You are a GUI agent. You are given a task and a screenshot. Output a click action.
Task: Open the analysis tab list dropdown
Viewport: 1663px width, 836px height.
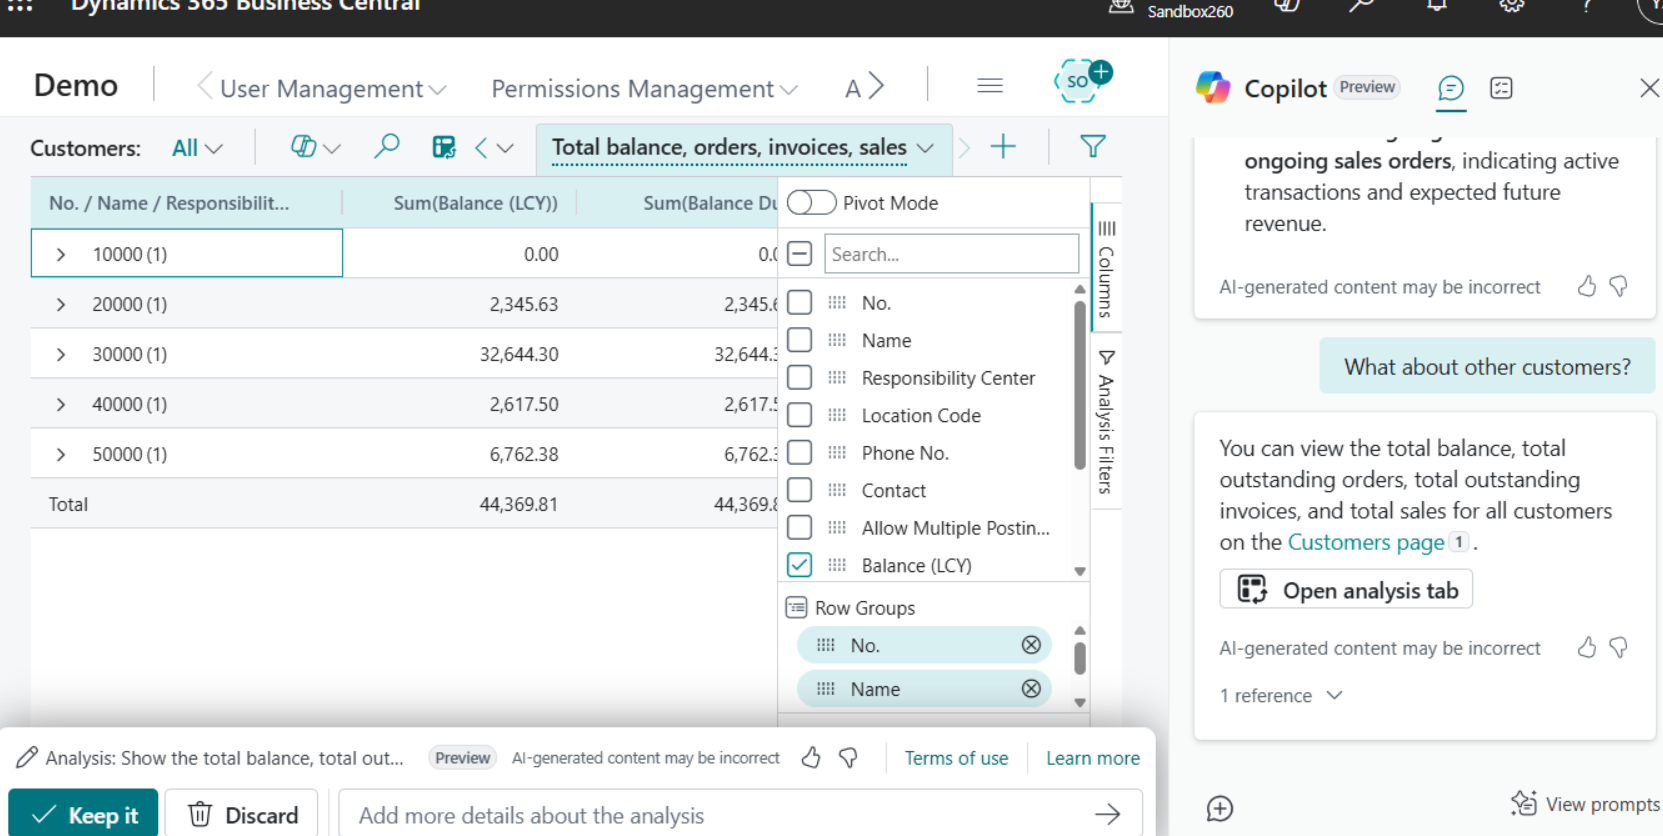point(505,148)
